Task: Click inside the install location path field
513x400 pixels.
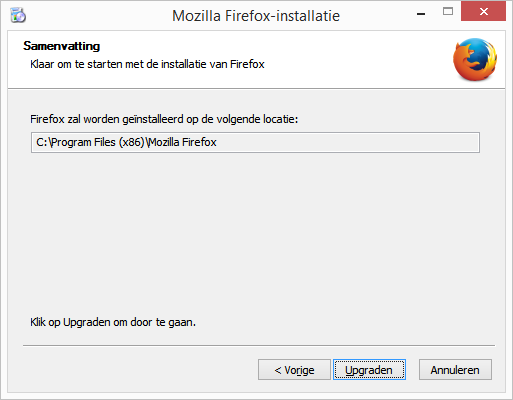Action: click(x=255, y=142)
